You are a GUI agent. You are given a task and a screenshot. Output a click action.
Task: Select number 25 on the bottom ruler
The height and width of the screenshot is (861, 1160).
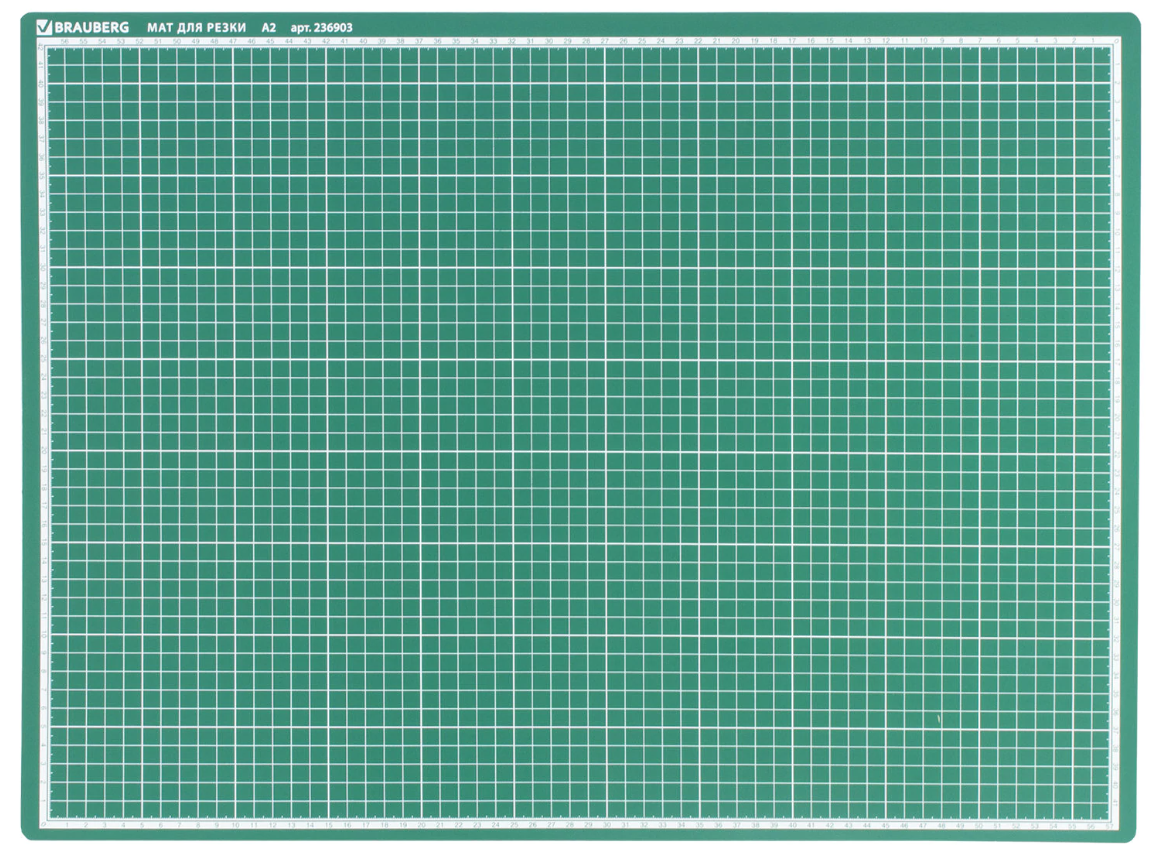(x=514, y=825)
